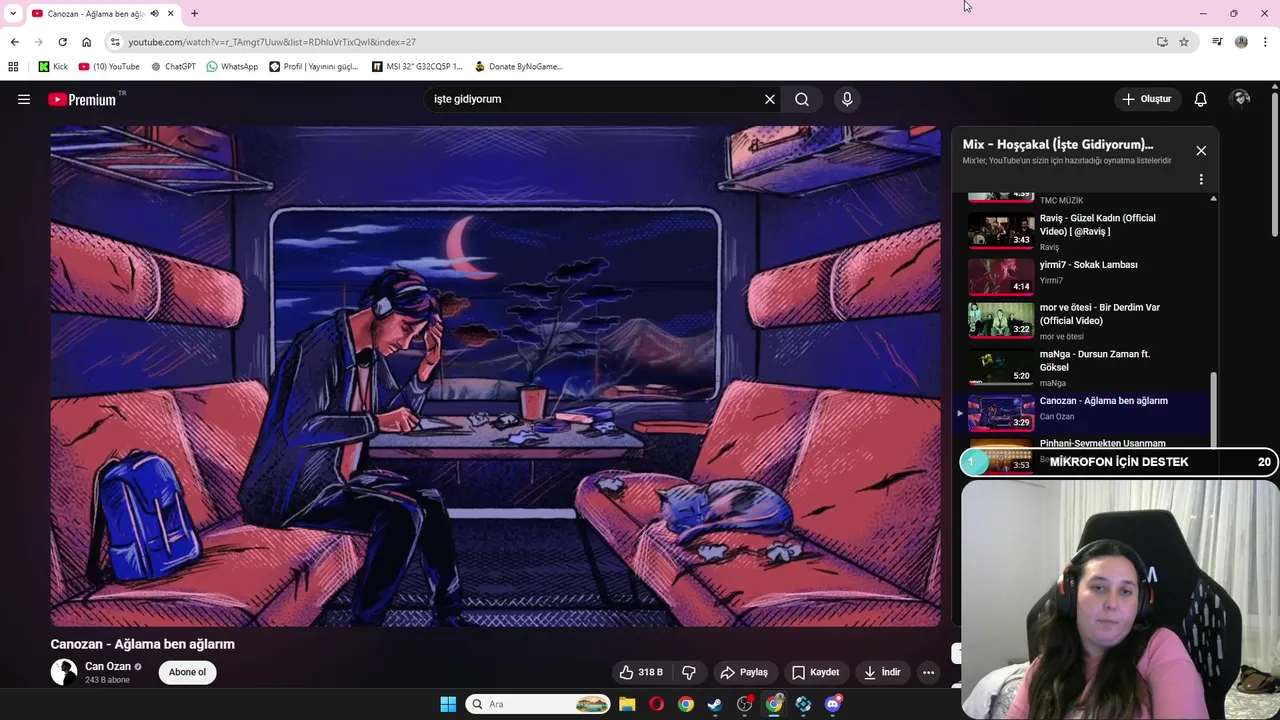
Task: Select Canozan - Ağlama ben ağlarım playlist item
Action: pyautogui.click(x=1085, y=411)
